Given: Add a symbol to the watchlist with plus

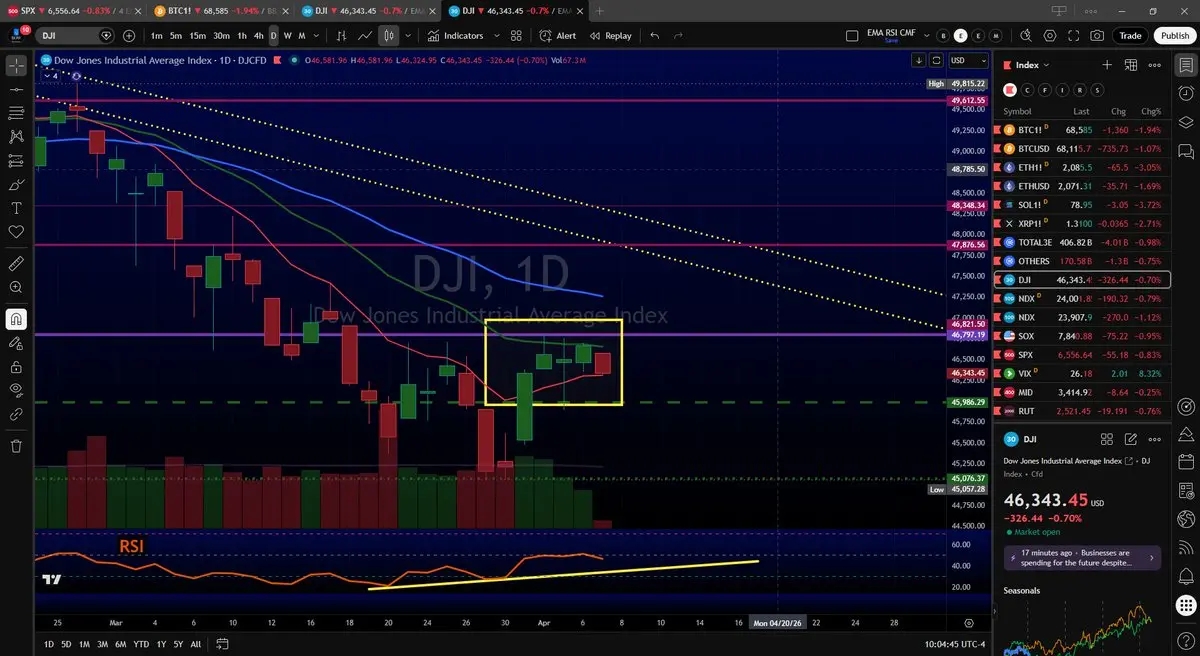Looking at the screenshot, I should (x=1106, y=64).
